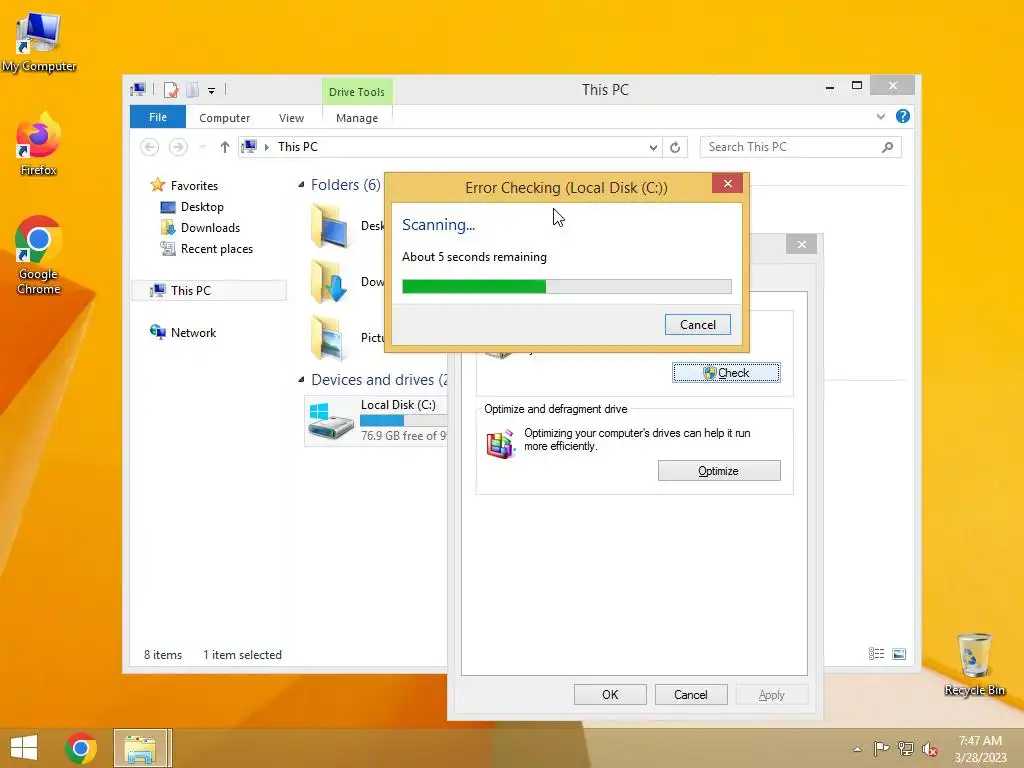
Task: Switch to details view icon
Action: 876,654
